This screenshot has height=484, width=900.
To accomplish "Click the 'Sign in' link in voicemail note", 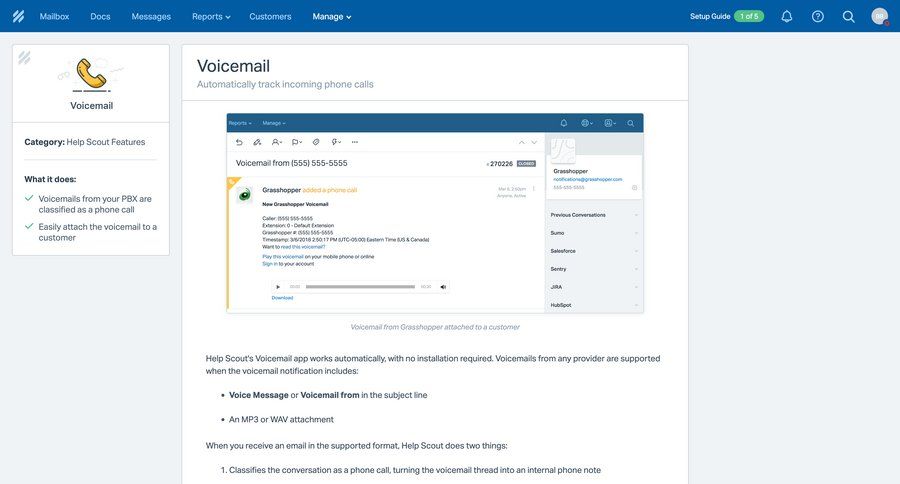I will coord(270,264).
